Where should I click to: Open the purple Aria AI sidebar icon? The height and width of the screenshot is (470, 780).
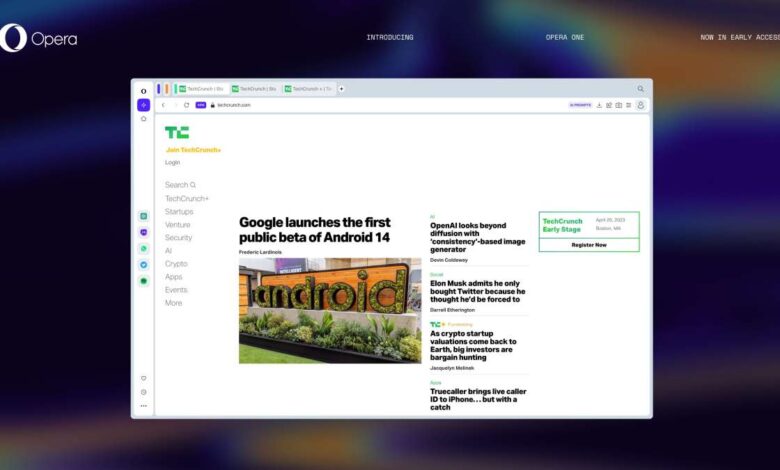click(x=143, y=105)
